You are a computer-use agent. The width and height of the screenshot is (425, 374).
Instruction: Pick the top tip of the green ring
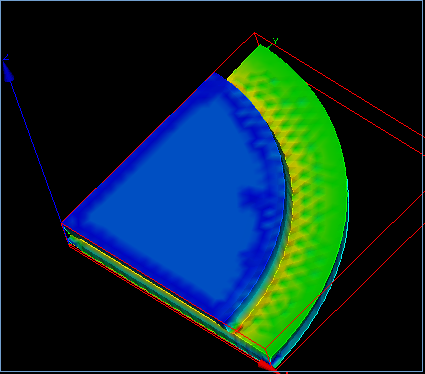click(262, 47)
